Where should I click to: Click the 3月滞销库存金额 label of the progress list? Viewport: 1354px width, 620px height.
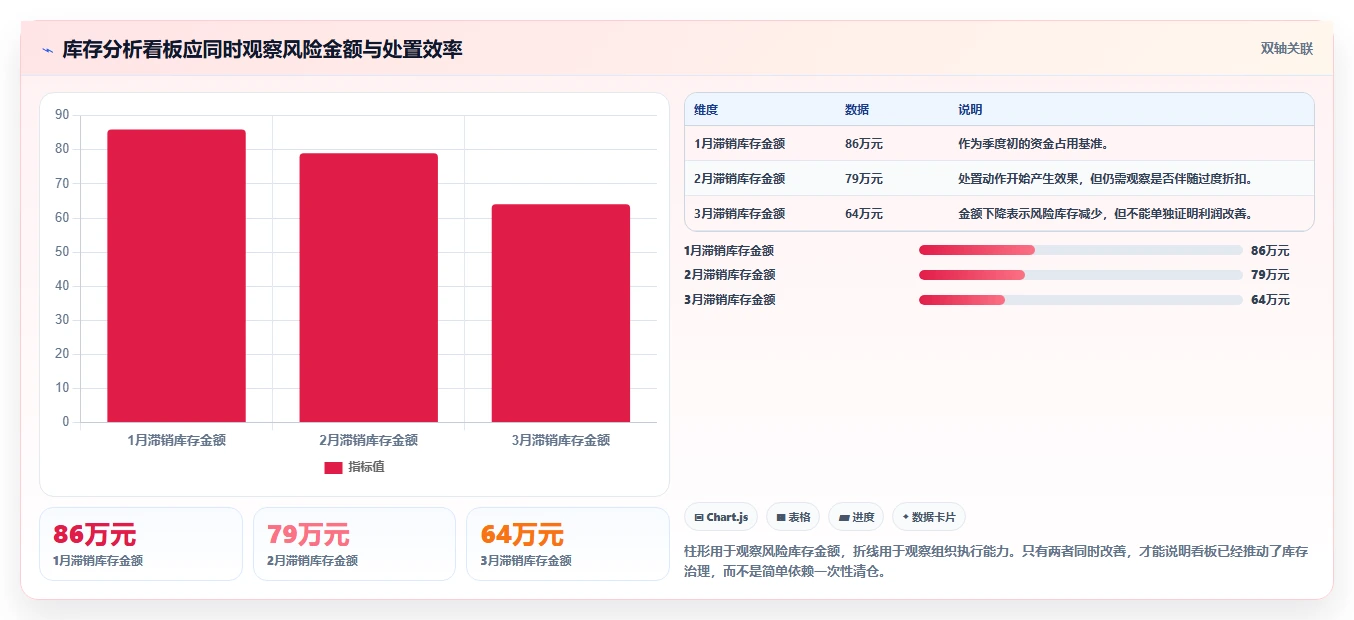point(729,300)
